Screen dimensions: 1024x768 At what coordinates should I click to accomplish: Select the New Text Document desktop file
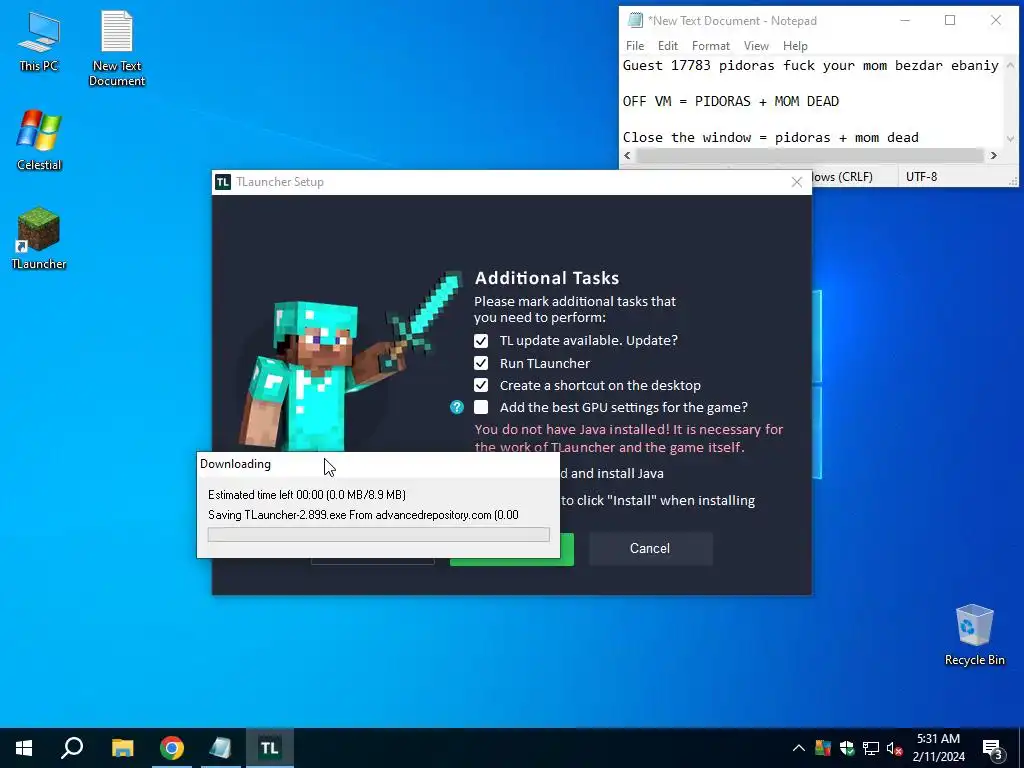coord(117,48)
